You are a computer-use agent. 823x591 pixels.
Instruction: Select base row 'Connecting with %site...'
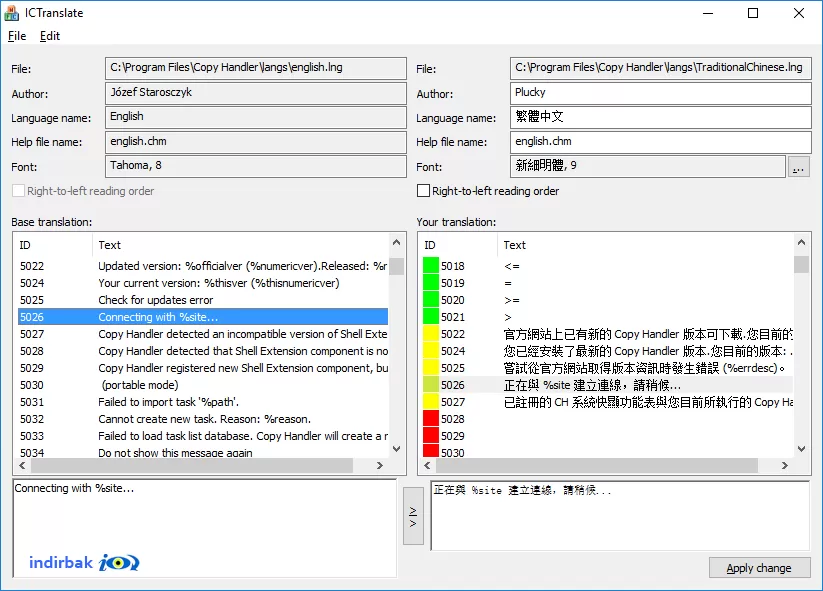point(203,317)
